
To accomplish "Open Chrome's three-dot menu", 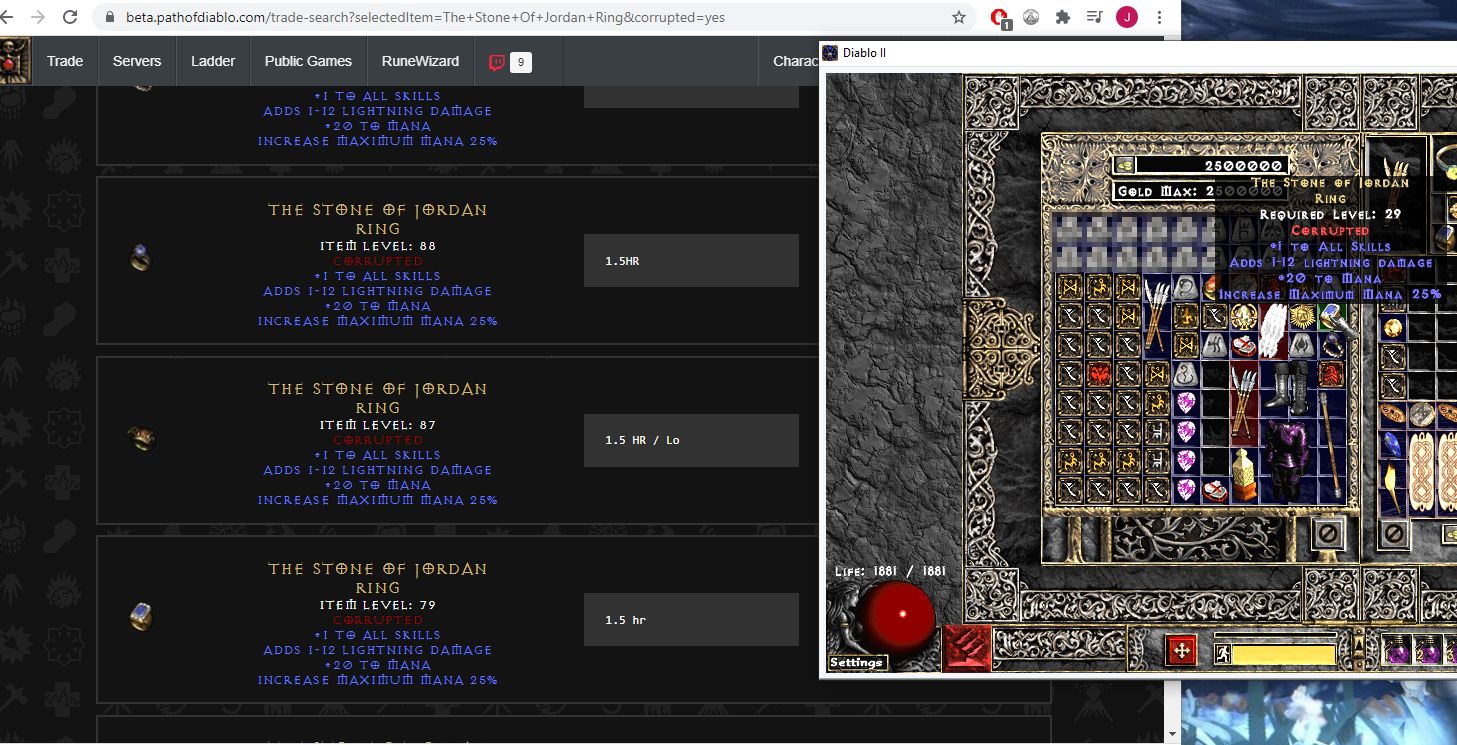I will click(1159, 17).
